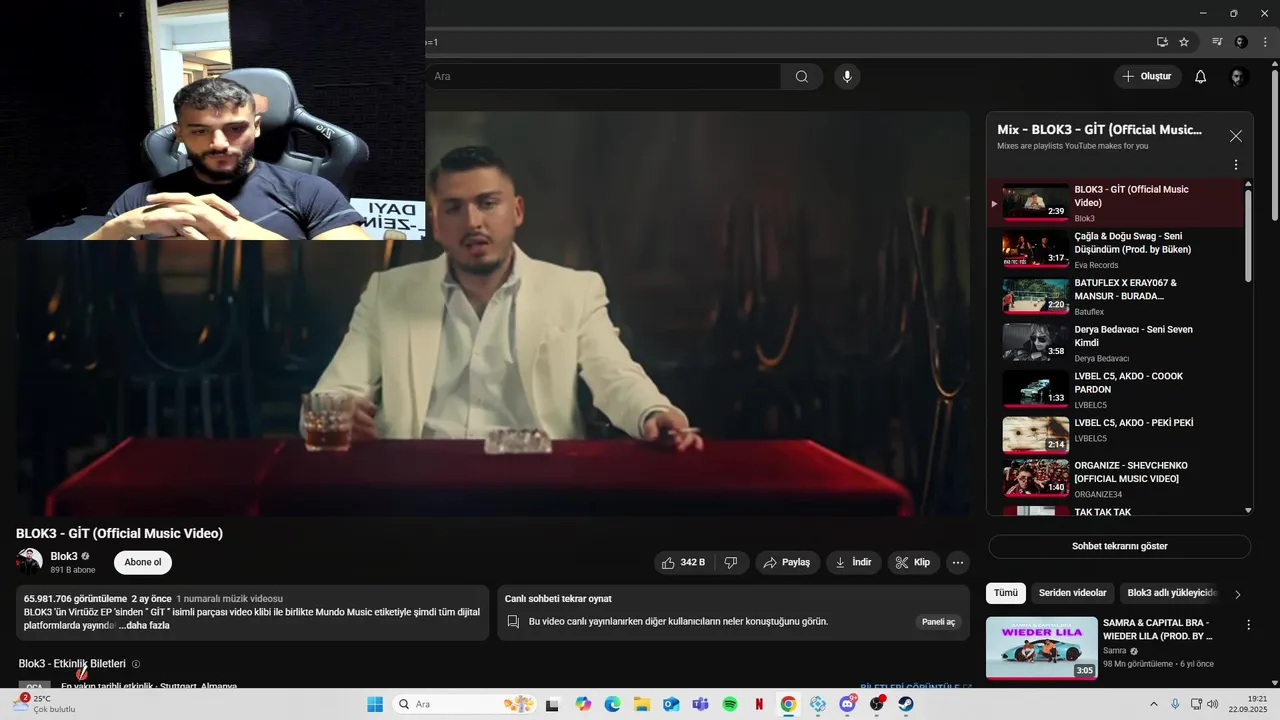
Task: Open Microsoft Edge from taskbar
Action: pos(613,704)
